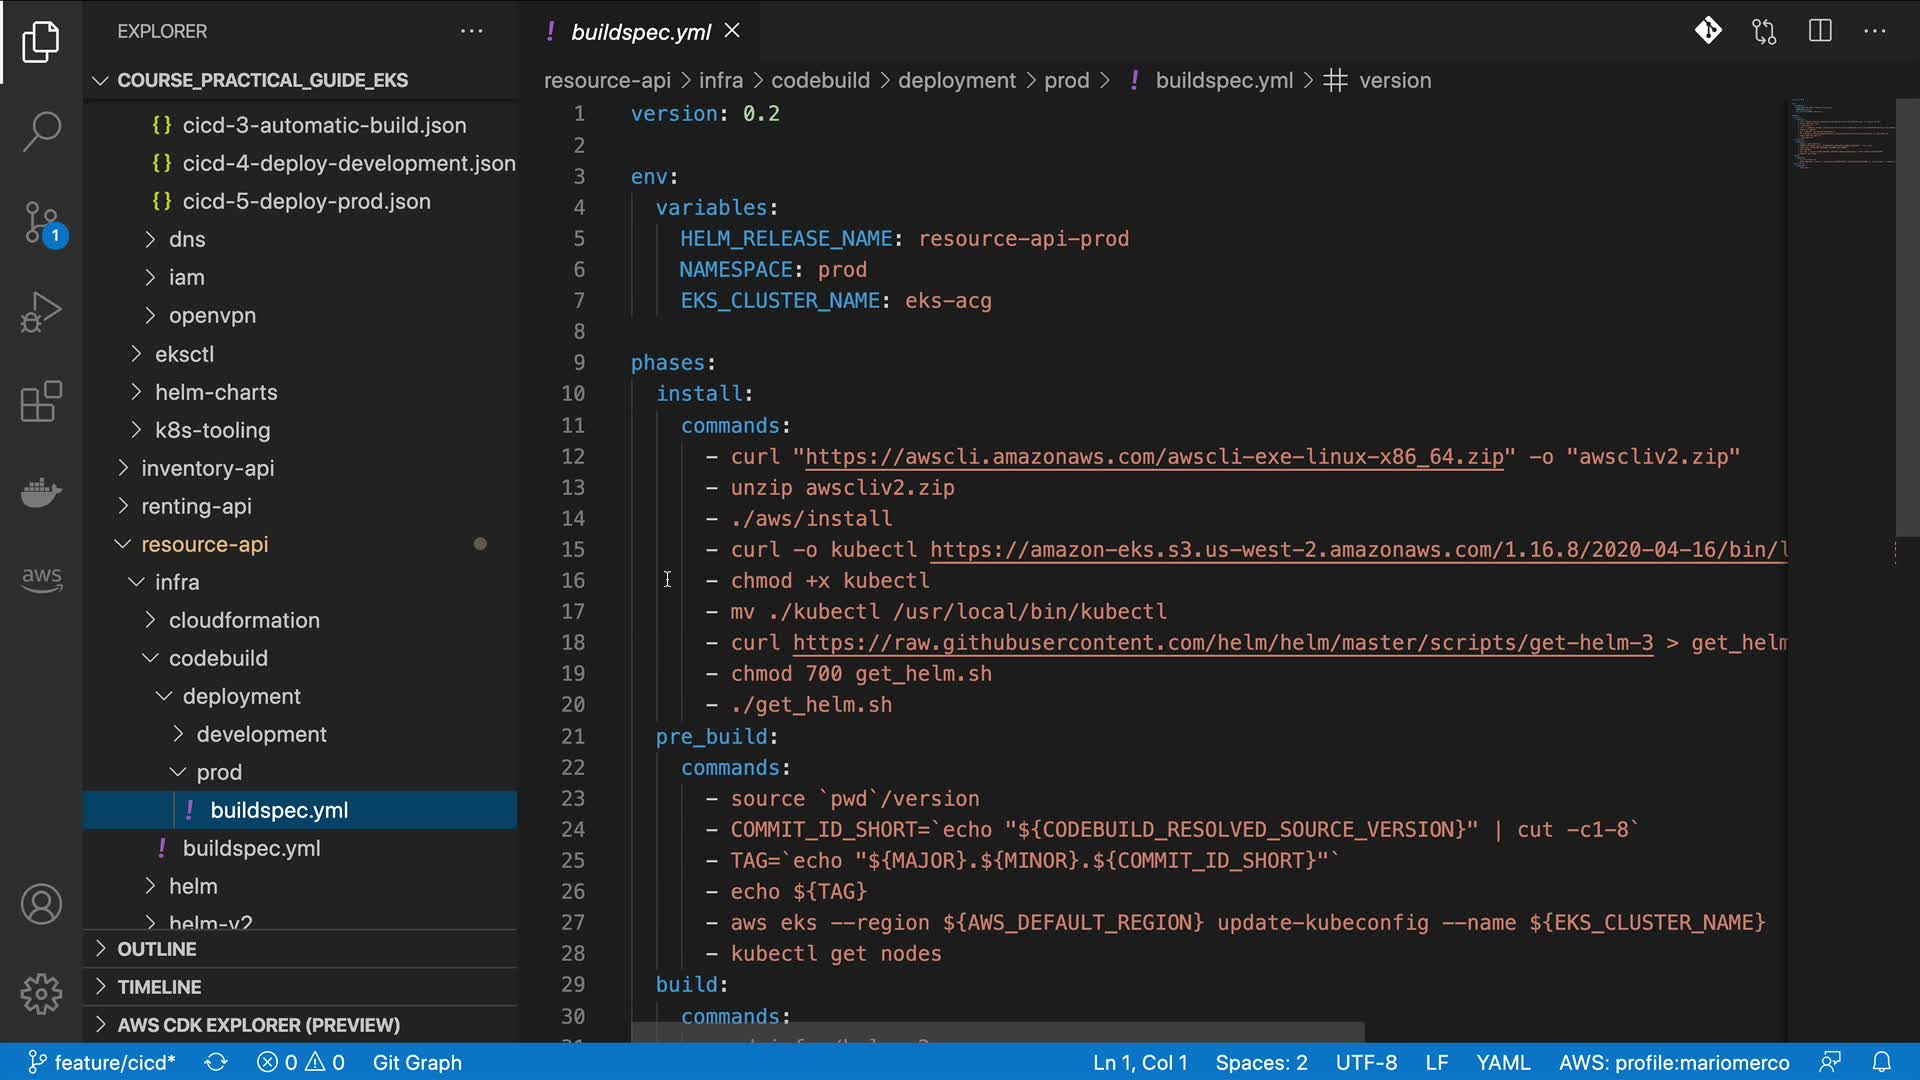Open the AWS toolkit view

(41, 578)
